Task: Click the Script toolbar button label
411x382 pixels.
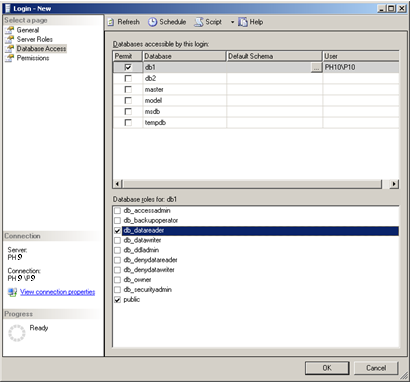Action: pos(213,22)
